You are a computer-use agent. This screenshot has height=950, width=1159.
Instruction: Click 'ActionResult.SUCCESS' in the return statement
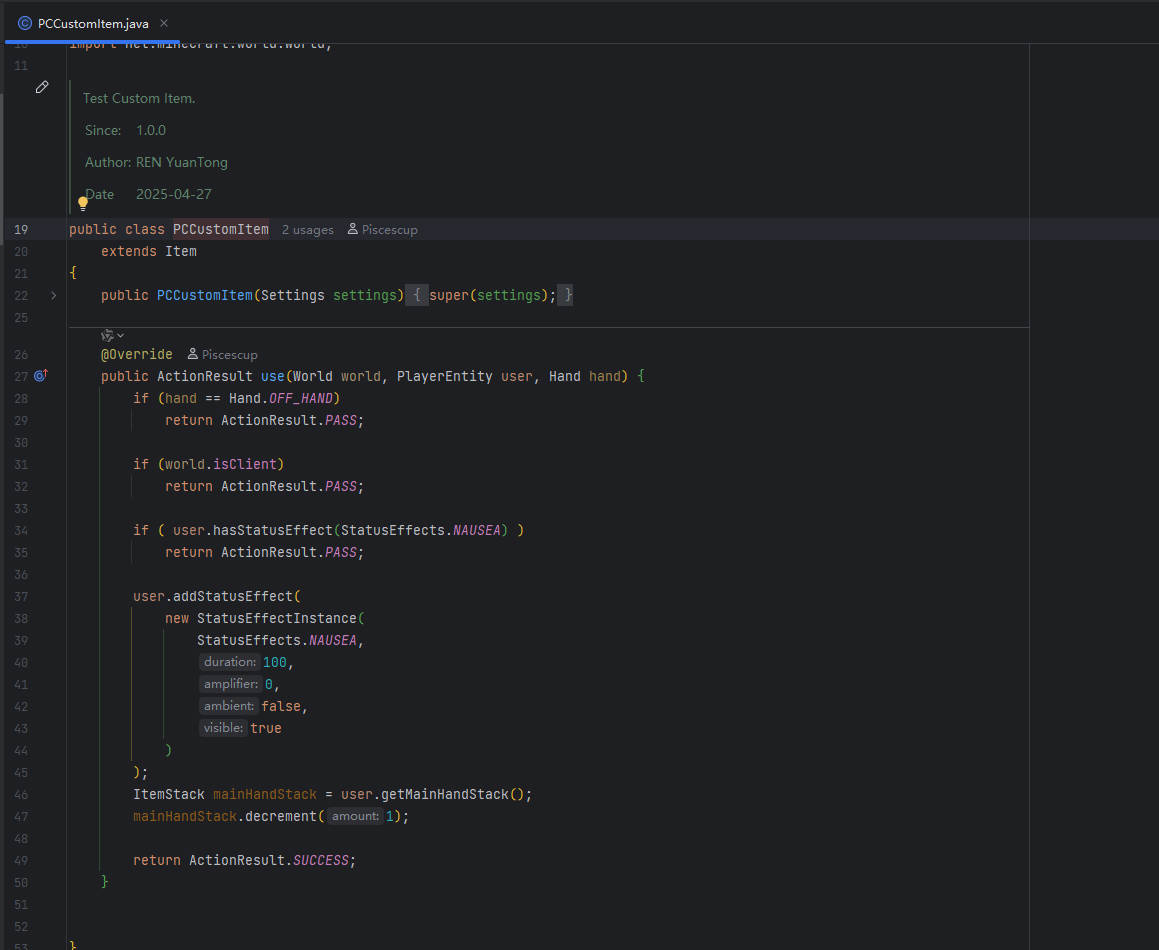click(269, 861)
